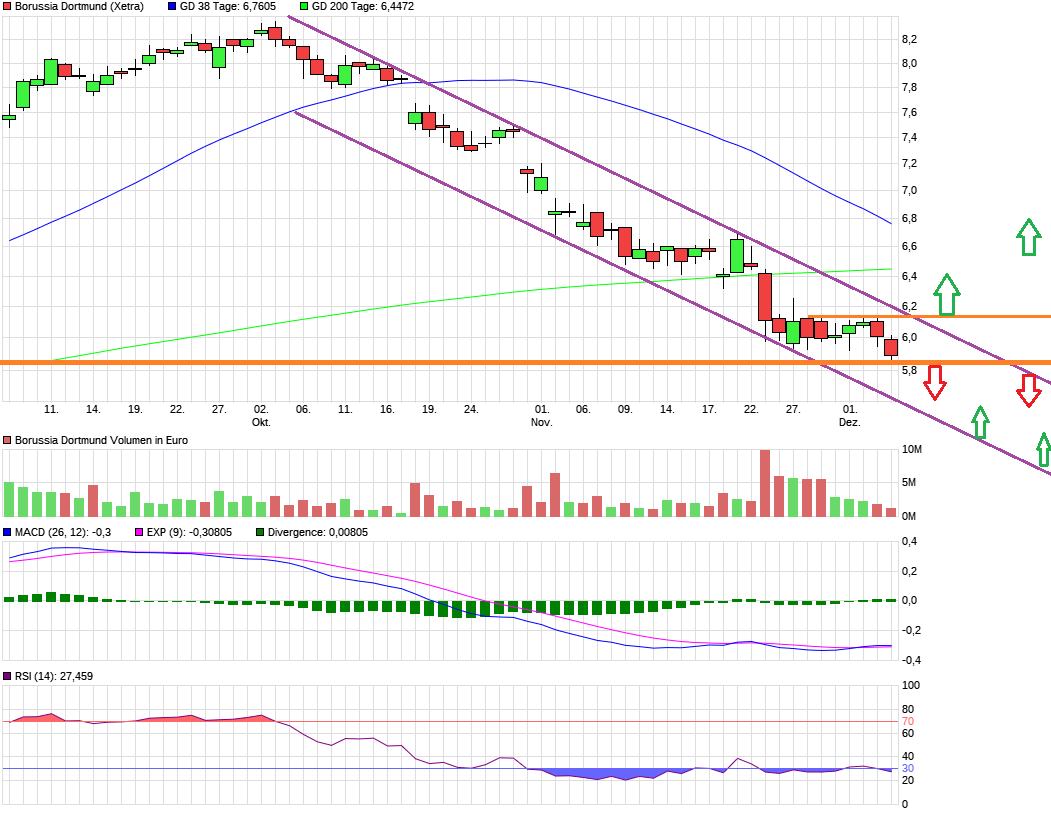Click the Volumen in Euro legend swatch
The width and height of the screenshot is (1051, 814).
[x=7, y=441]
